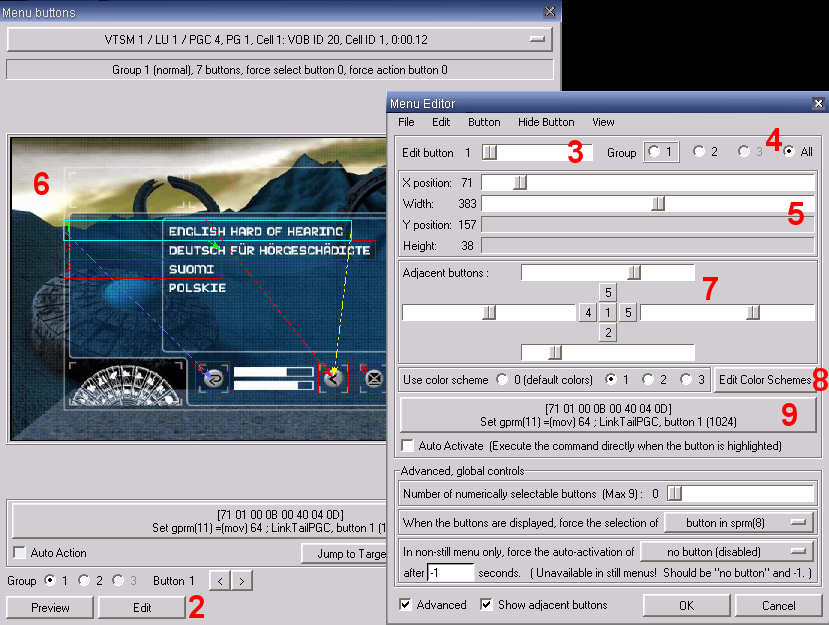The image size is (829, 625).
Task: Click the center adjacent button 1
Action: click(x=608, y=312)
